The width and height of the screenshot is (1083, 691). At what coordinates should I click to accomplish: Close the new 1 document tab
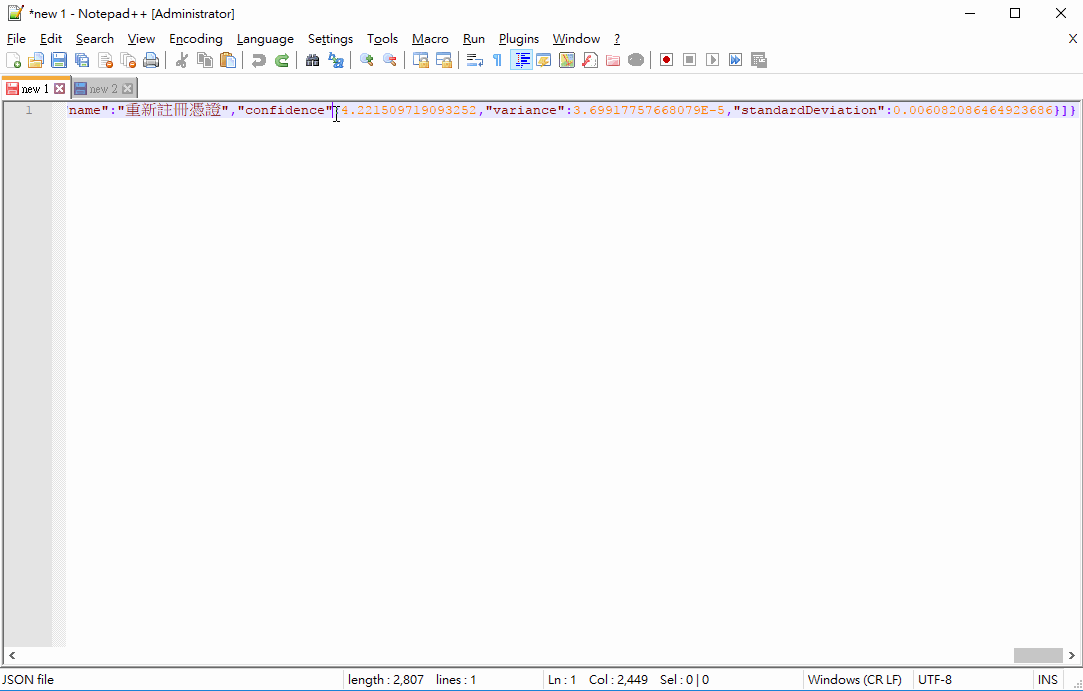click(59, 88)
